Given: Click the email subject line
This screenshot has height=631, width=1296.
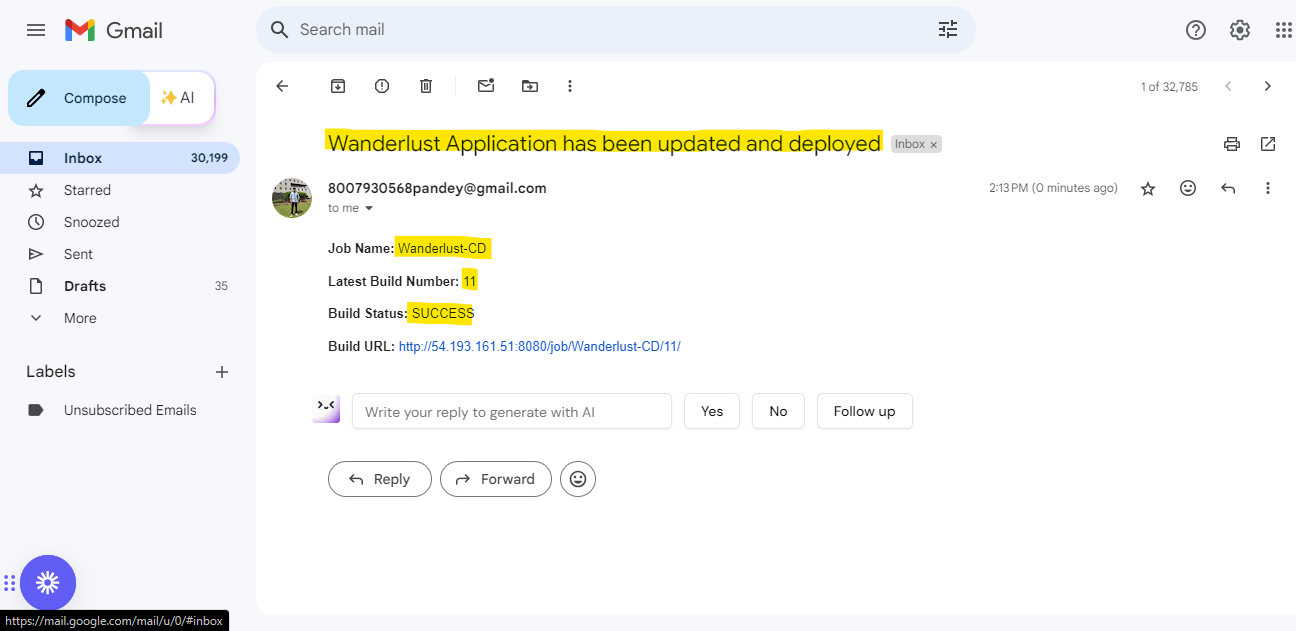Looking at the screenshot, I should point(604,143).
